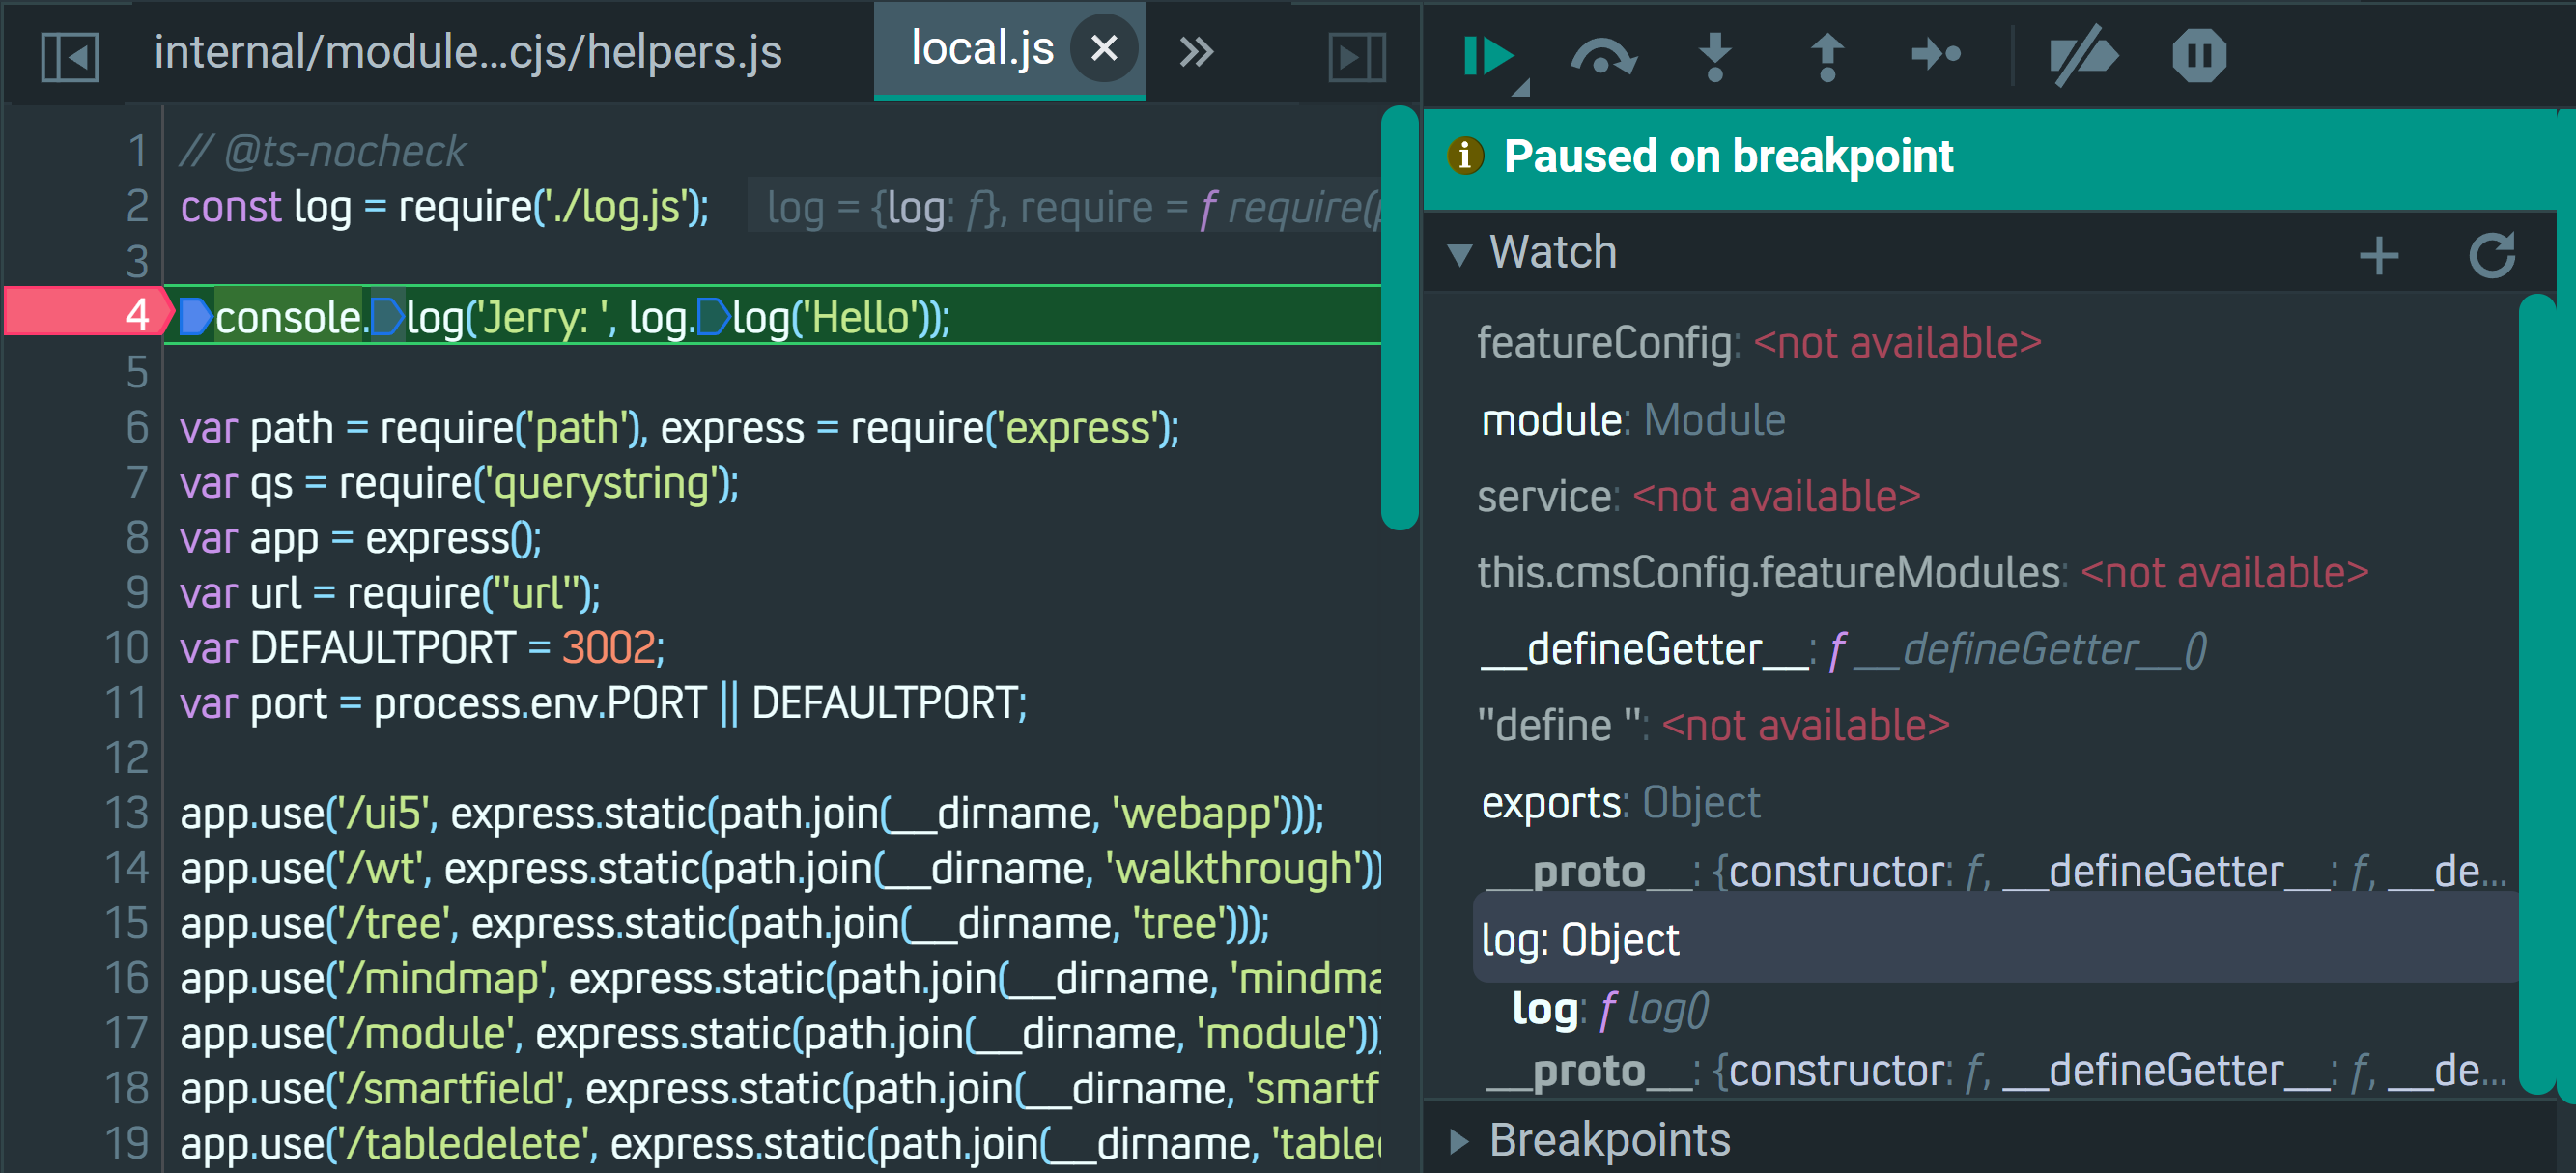Screen dimensions: 2576x1173
Task: Step over next function call
Action: coord(1602,55)
